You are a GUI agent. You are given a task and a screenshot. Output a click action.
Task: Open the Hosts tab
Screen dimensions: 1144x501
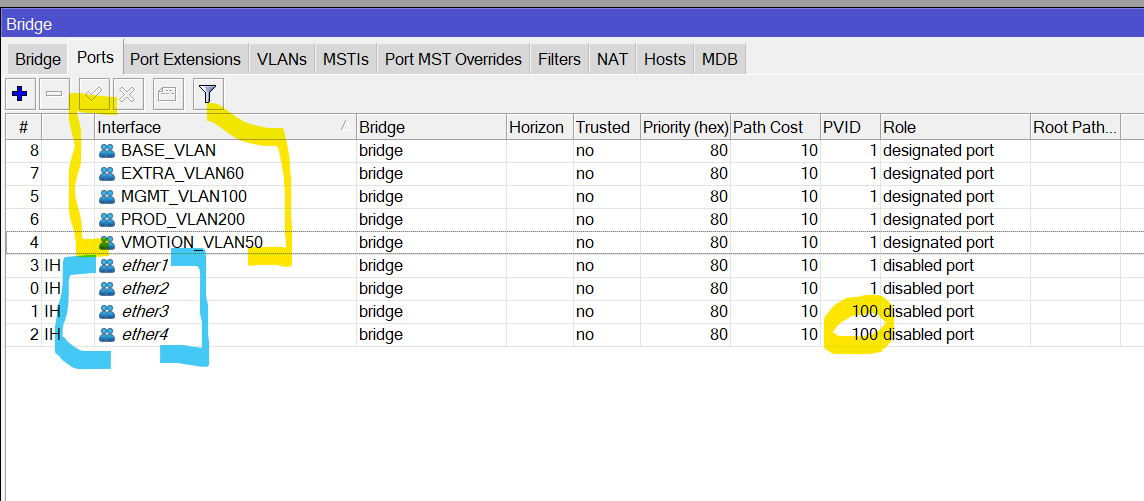(x=665, y=59)
